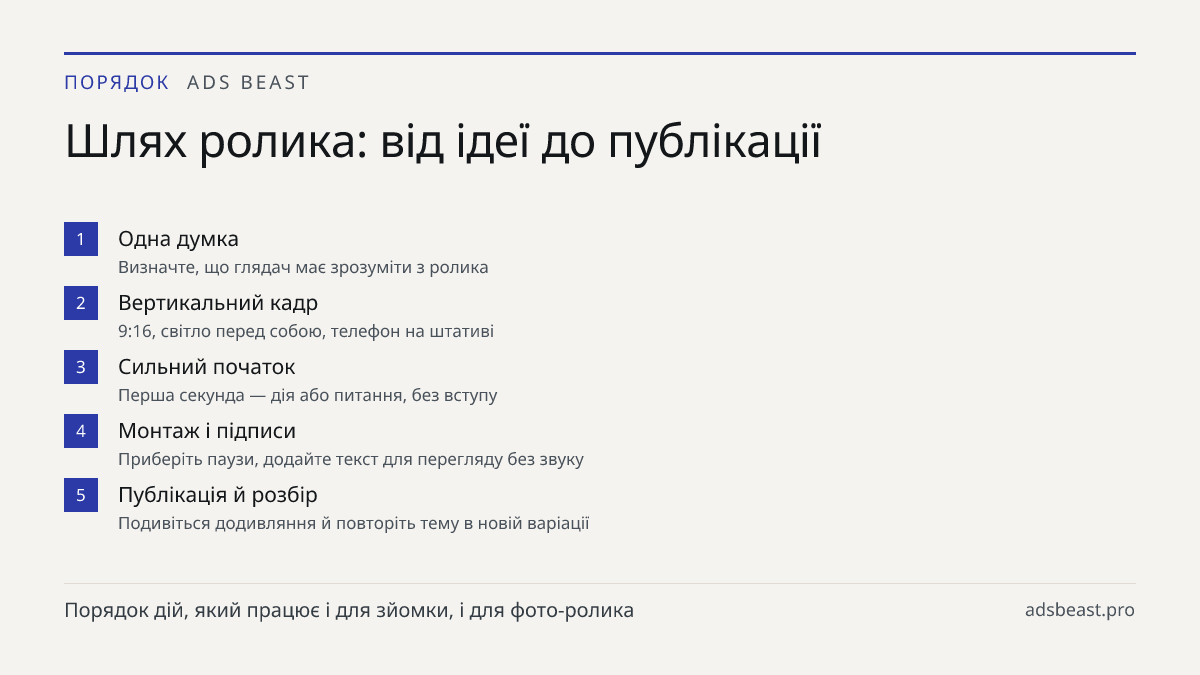The height and width of the screenshot is (675, 1200).
Task: Click the line Приберіть паузи, додайте текст
Action: (351, 460)
